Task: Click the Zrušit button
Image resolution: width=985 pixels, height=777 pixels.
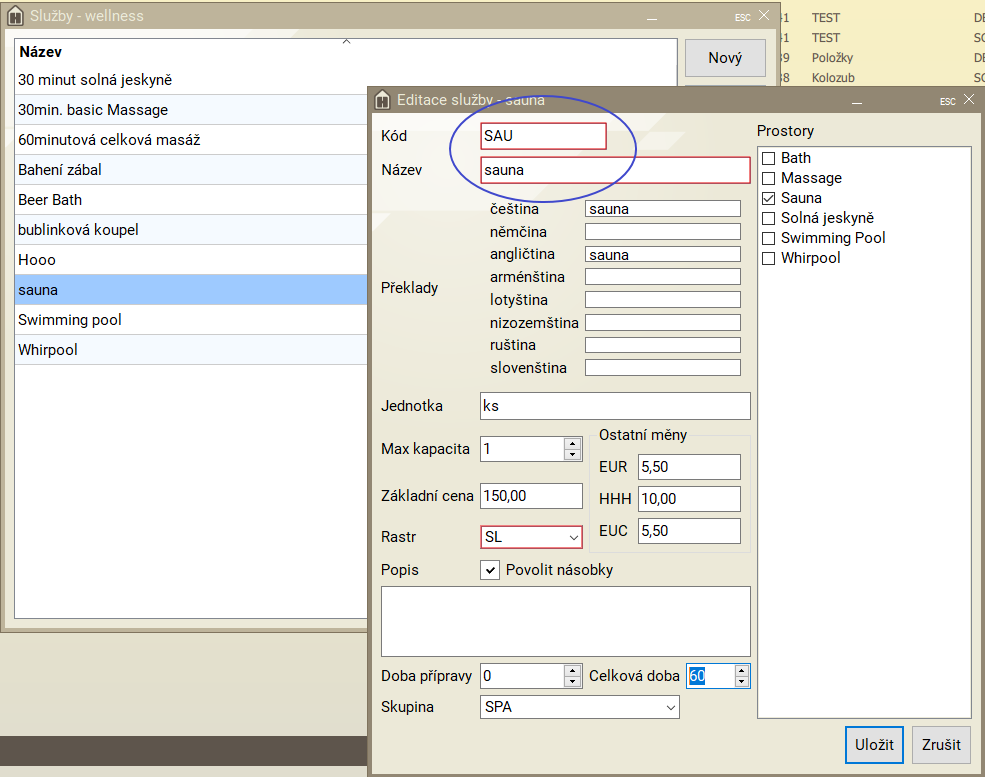Action: [x=941, y=745]
